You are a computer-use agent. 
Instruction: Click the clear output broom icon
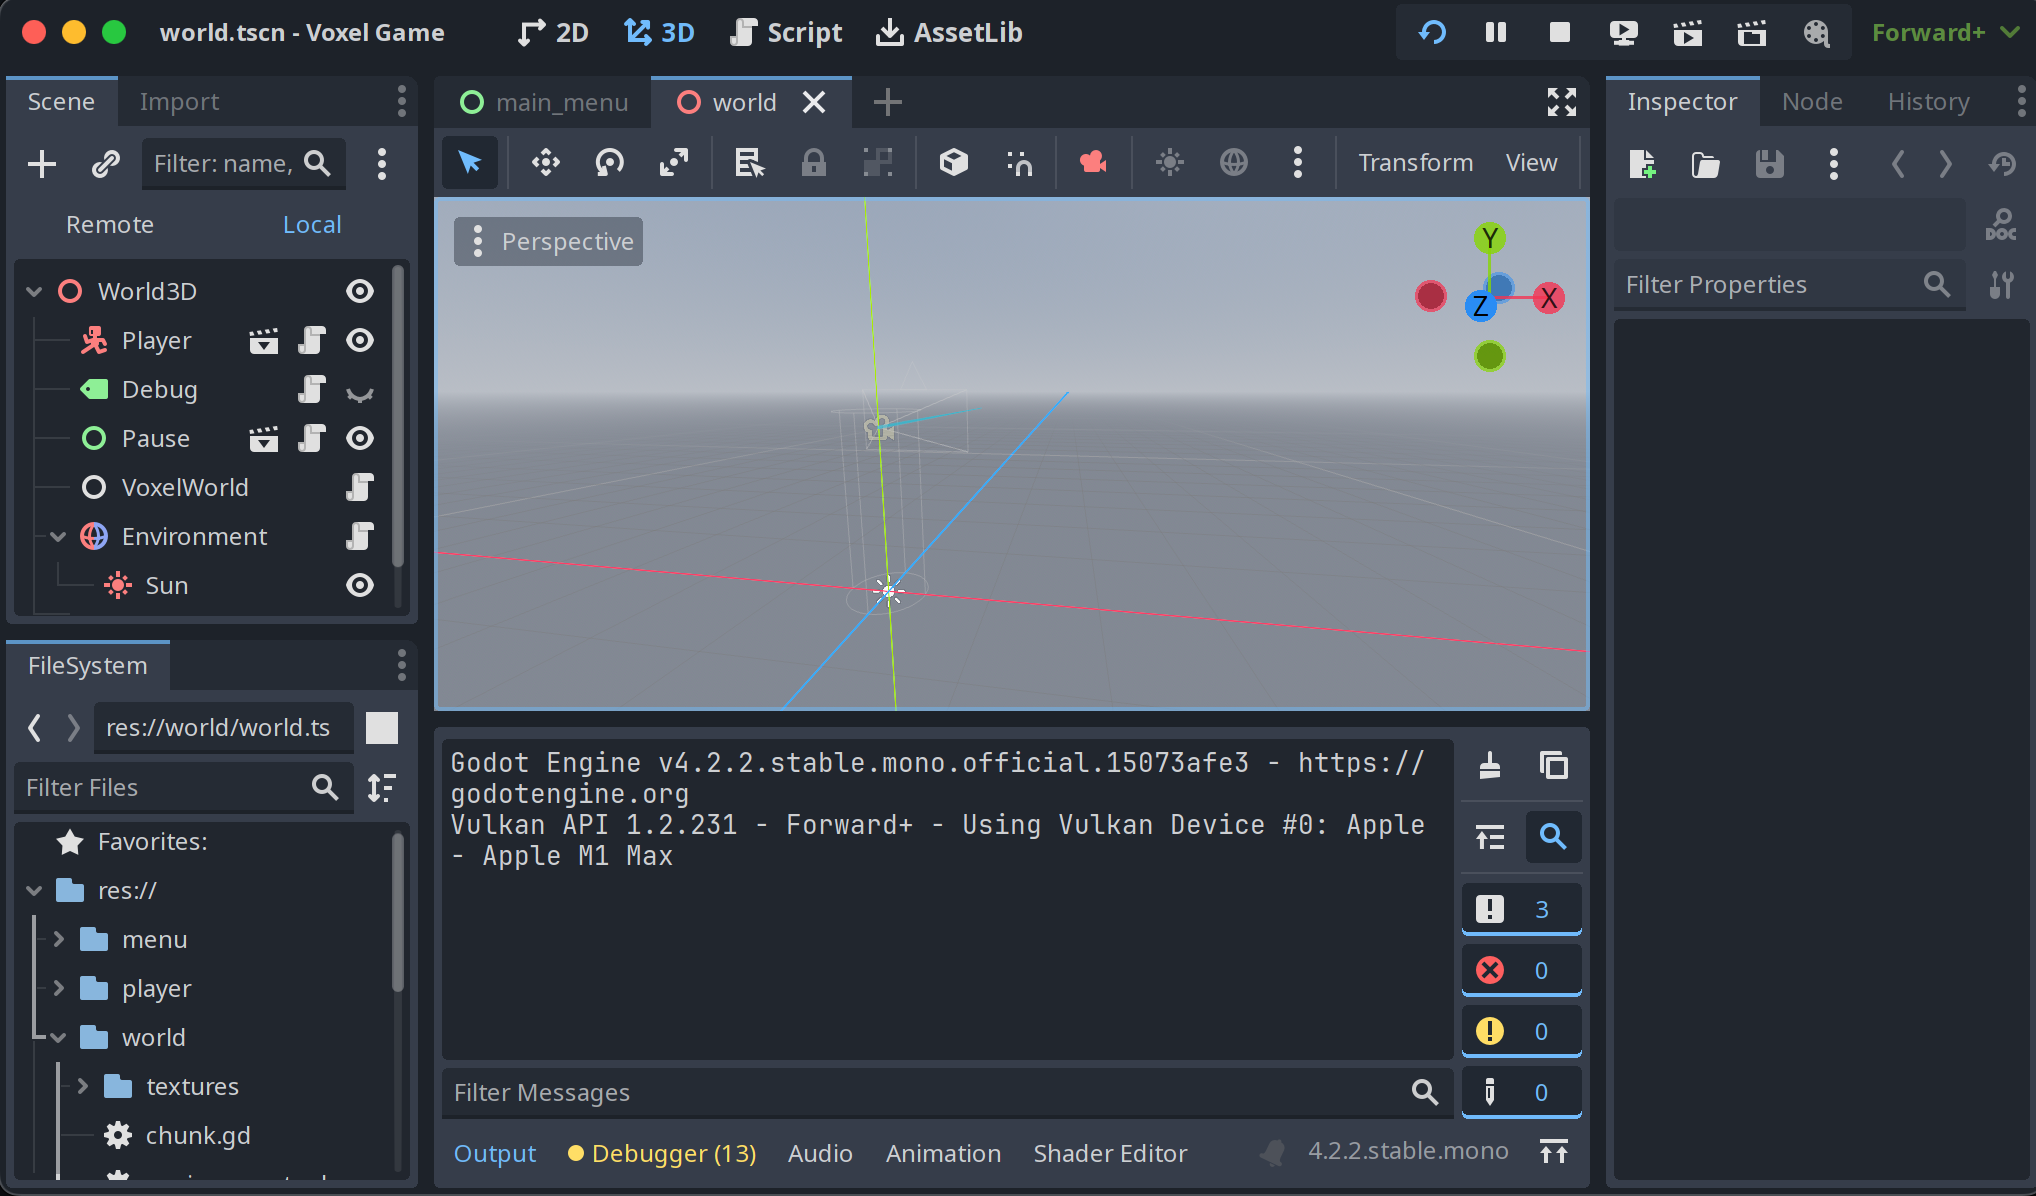1490,766
